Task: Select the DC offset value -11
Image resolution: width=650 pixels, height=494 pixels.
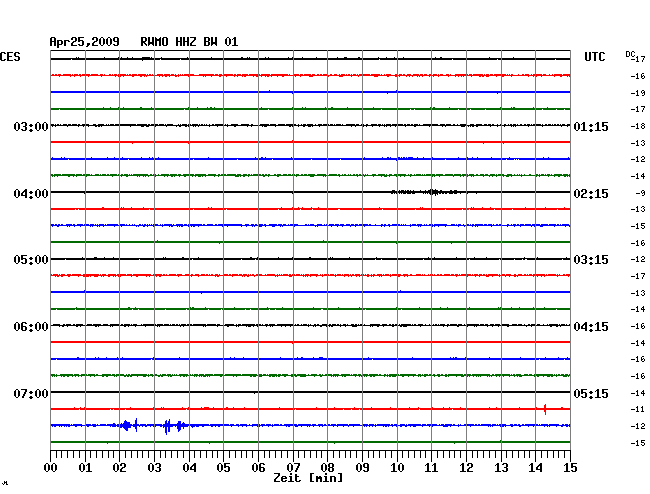Action: (638, 409)
